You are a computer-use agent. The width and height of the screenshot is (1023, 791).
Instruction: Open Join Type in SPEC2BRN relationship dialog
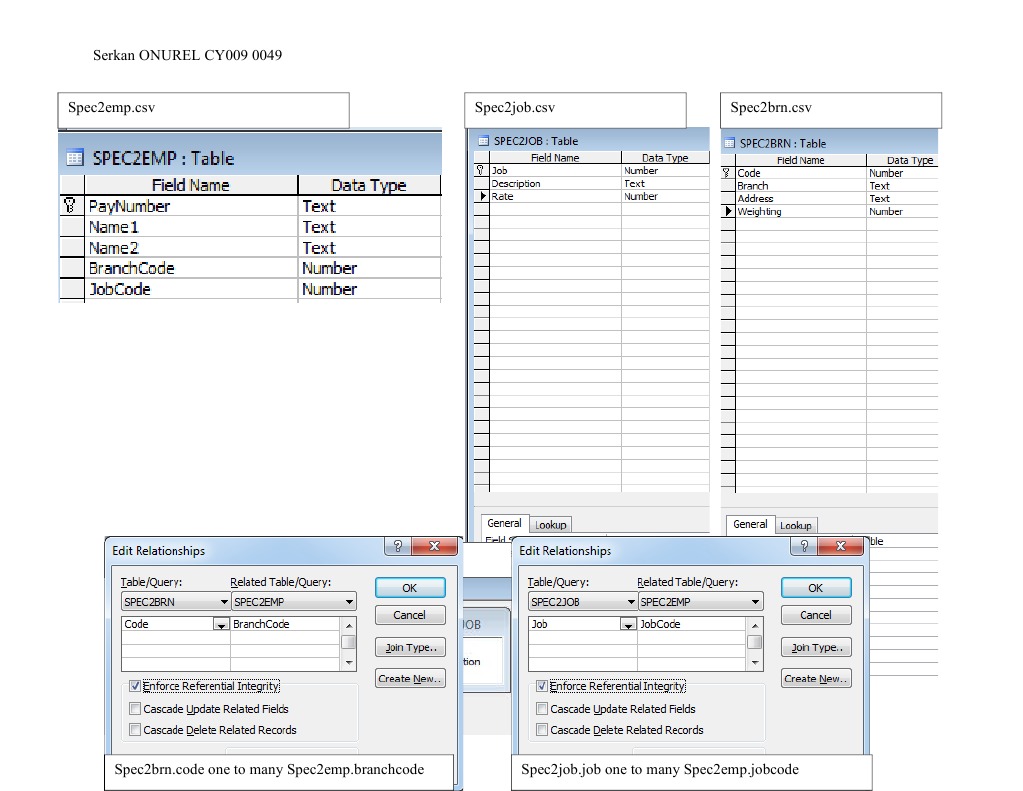[x=410, y=647]
